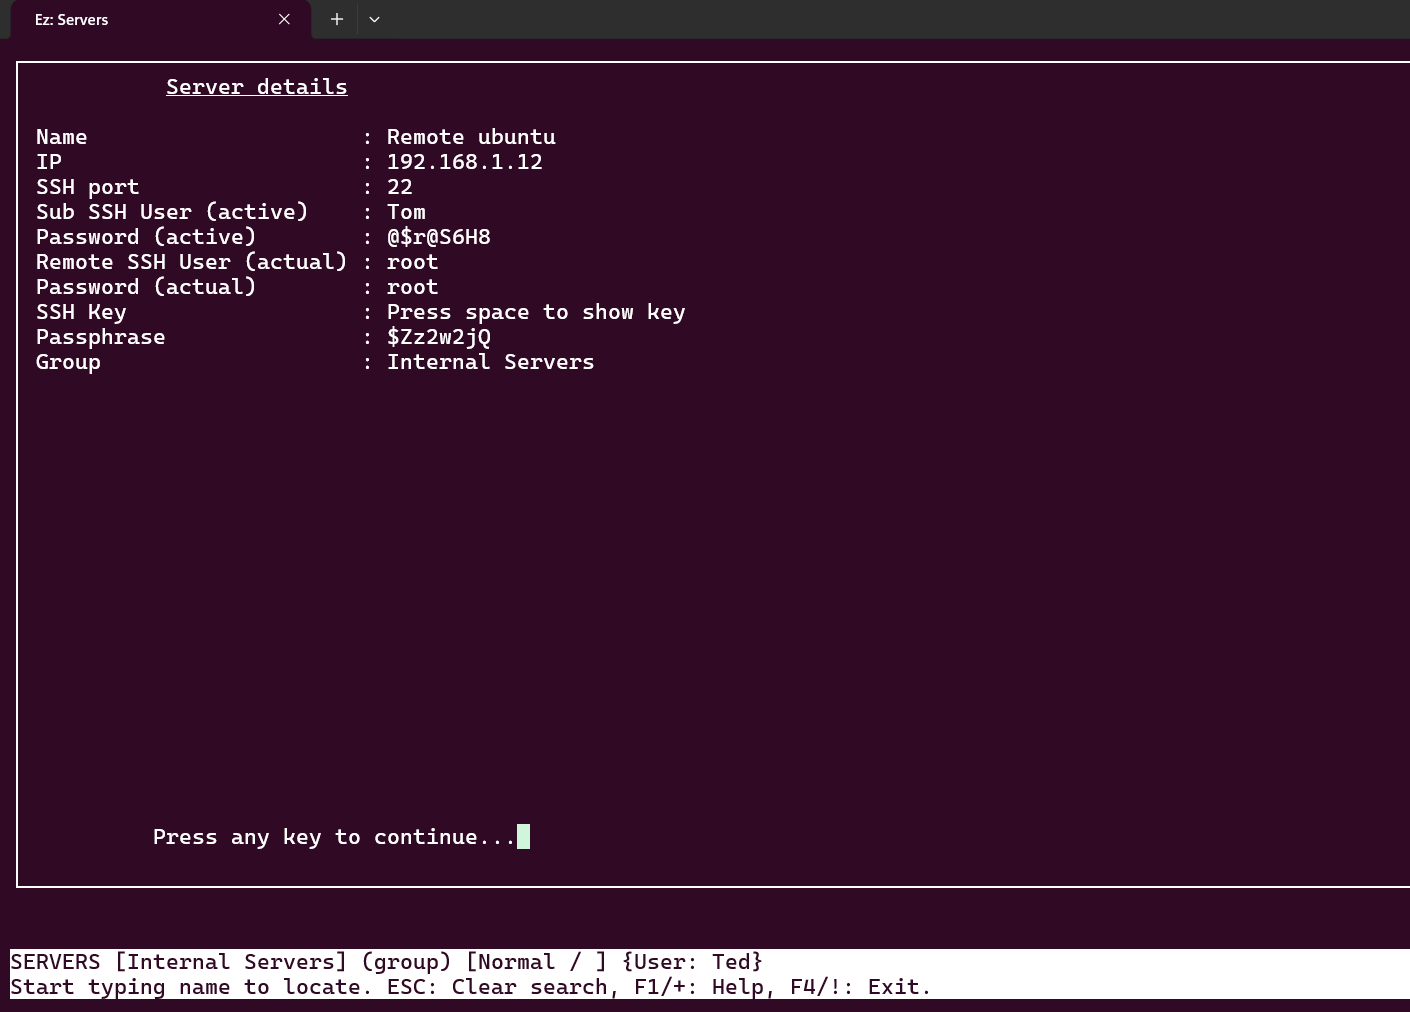The width and height of the screenshot is (1410, 1012).
Task: Expand the tab profile dropdown chevron
Action: 374,19
